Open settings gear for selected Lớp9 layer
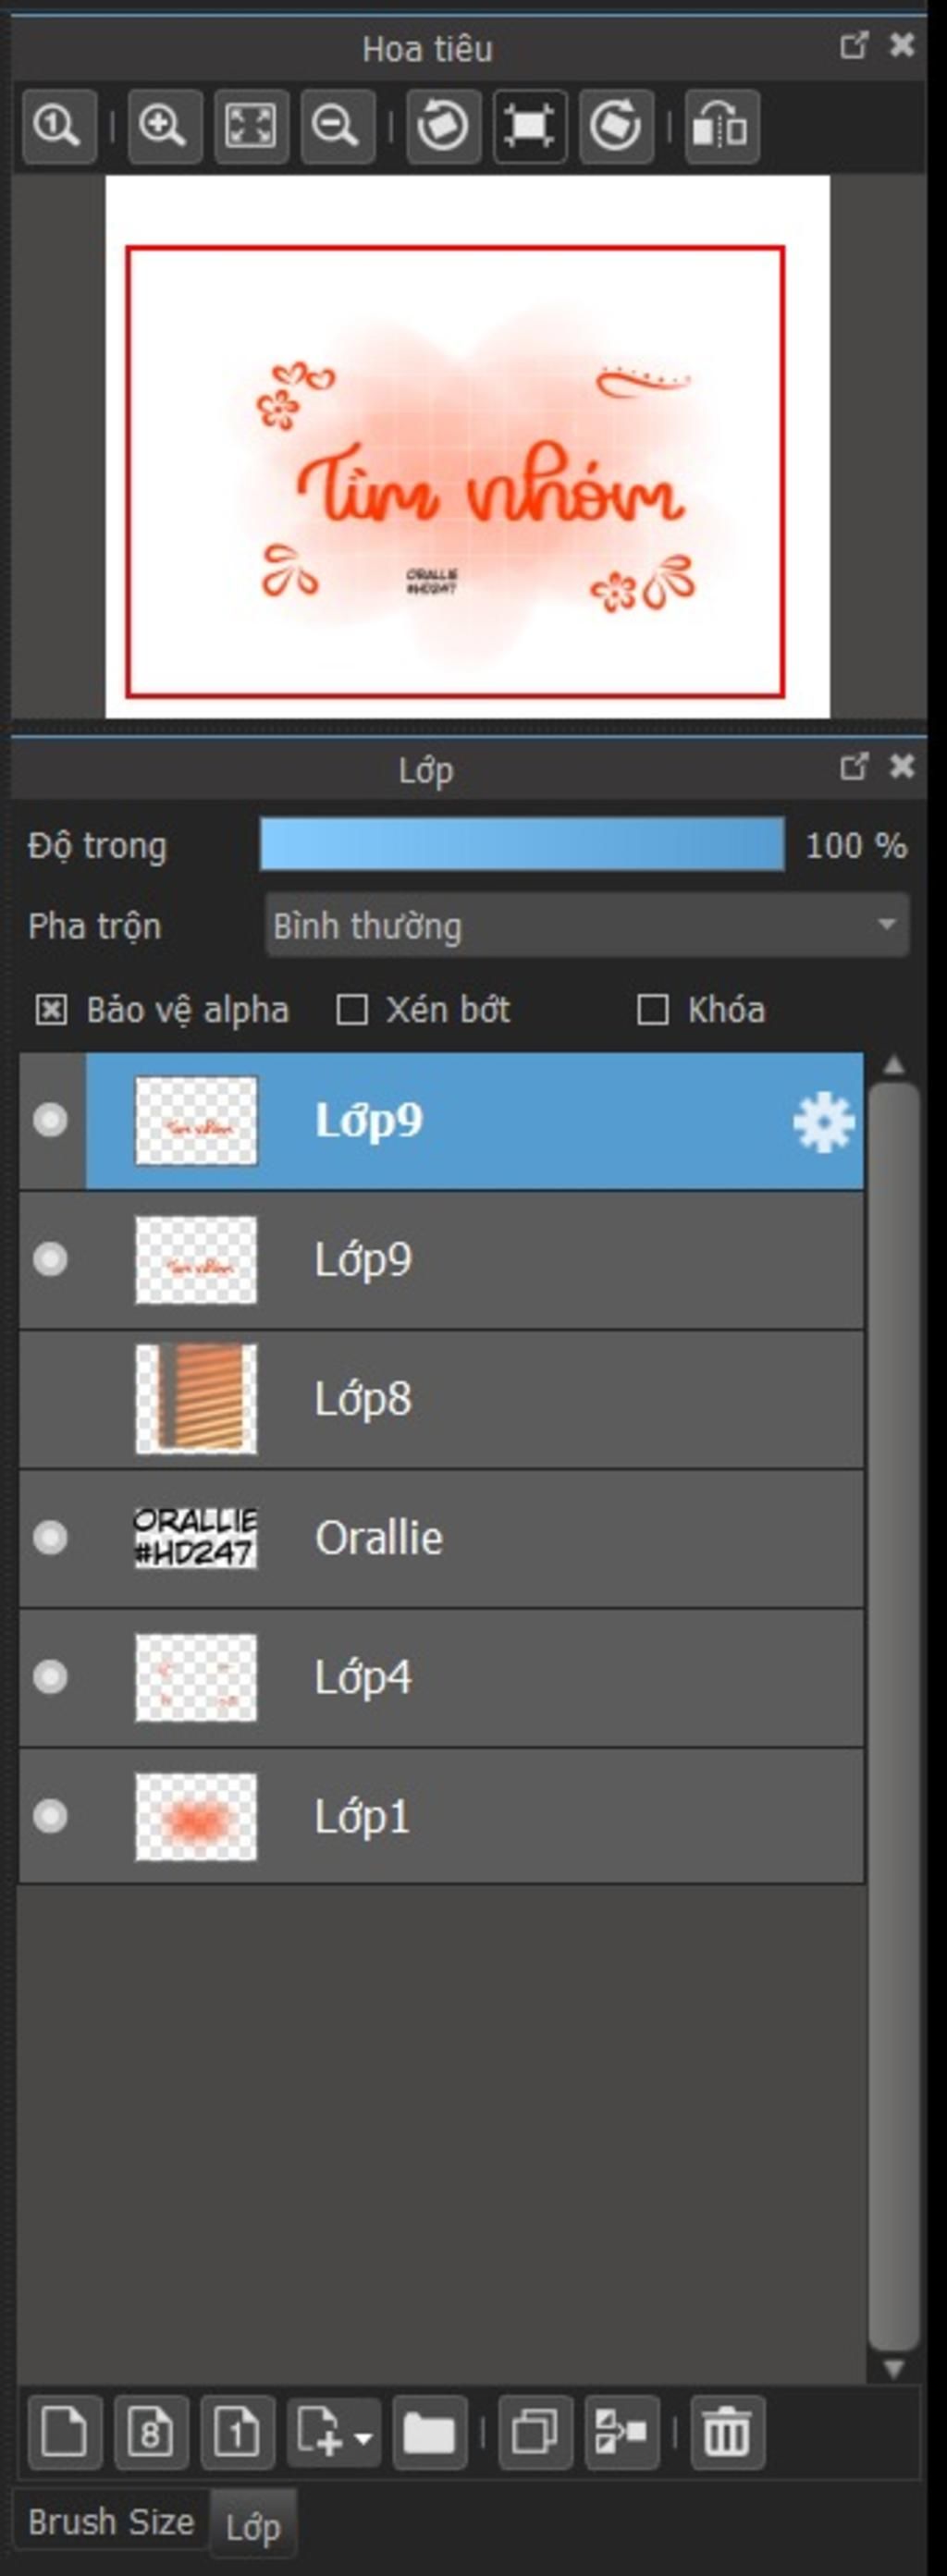This screenshot has width=947, height=2576. [x=823, y=1122]
